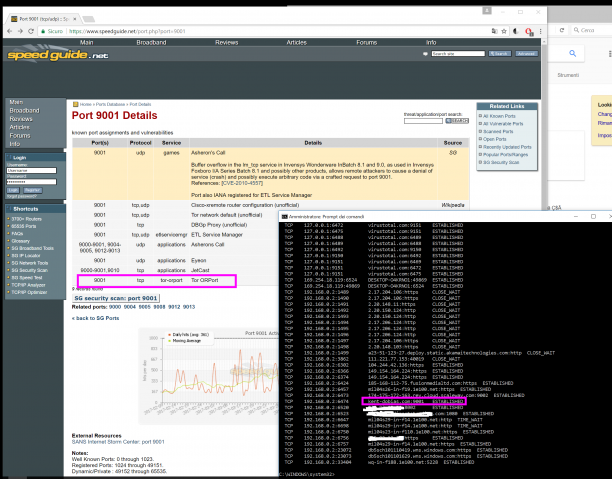Click the chat bubble icon beside Search site

[x=425, y=53]
